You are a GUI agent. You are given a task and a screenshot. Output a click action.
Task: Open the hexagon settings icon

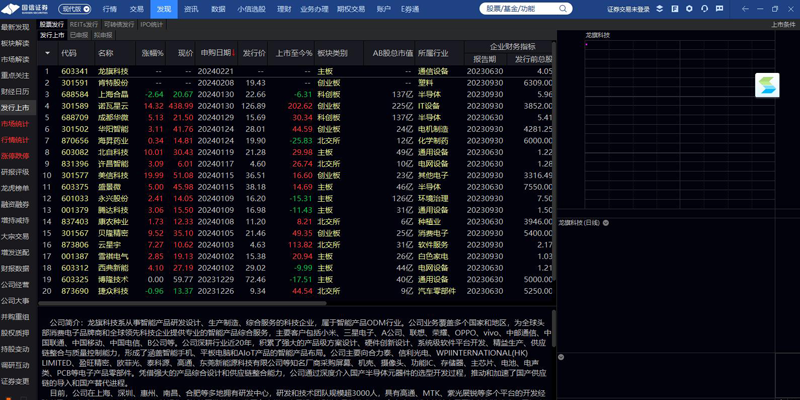[689, 9]
